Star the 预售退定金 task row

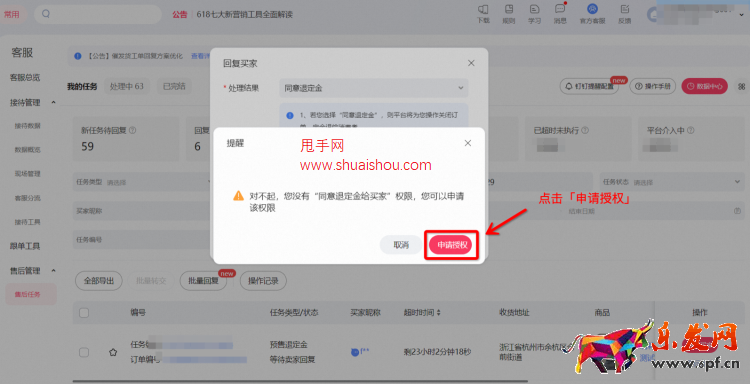click(x=113, y=352)
